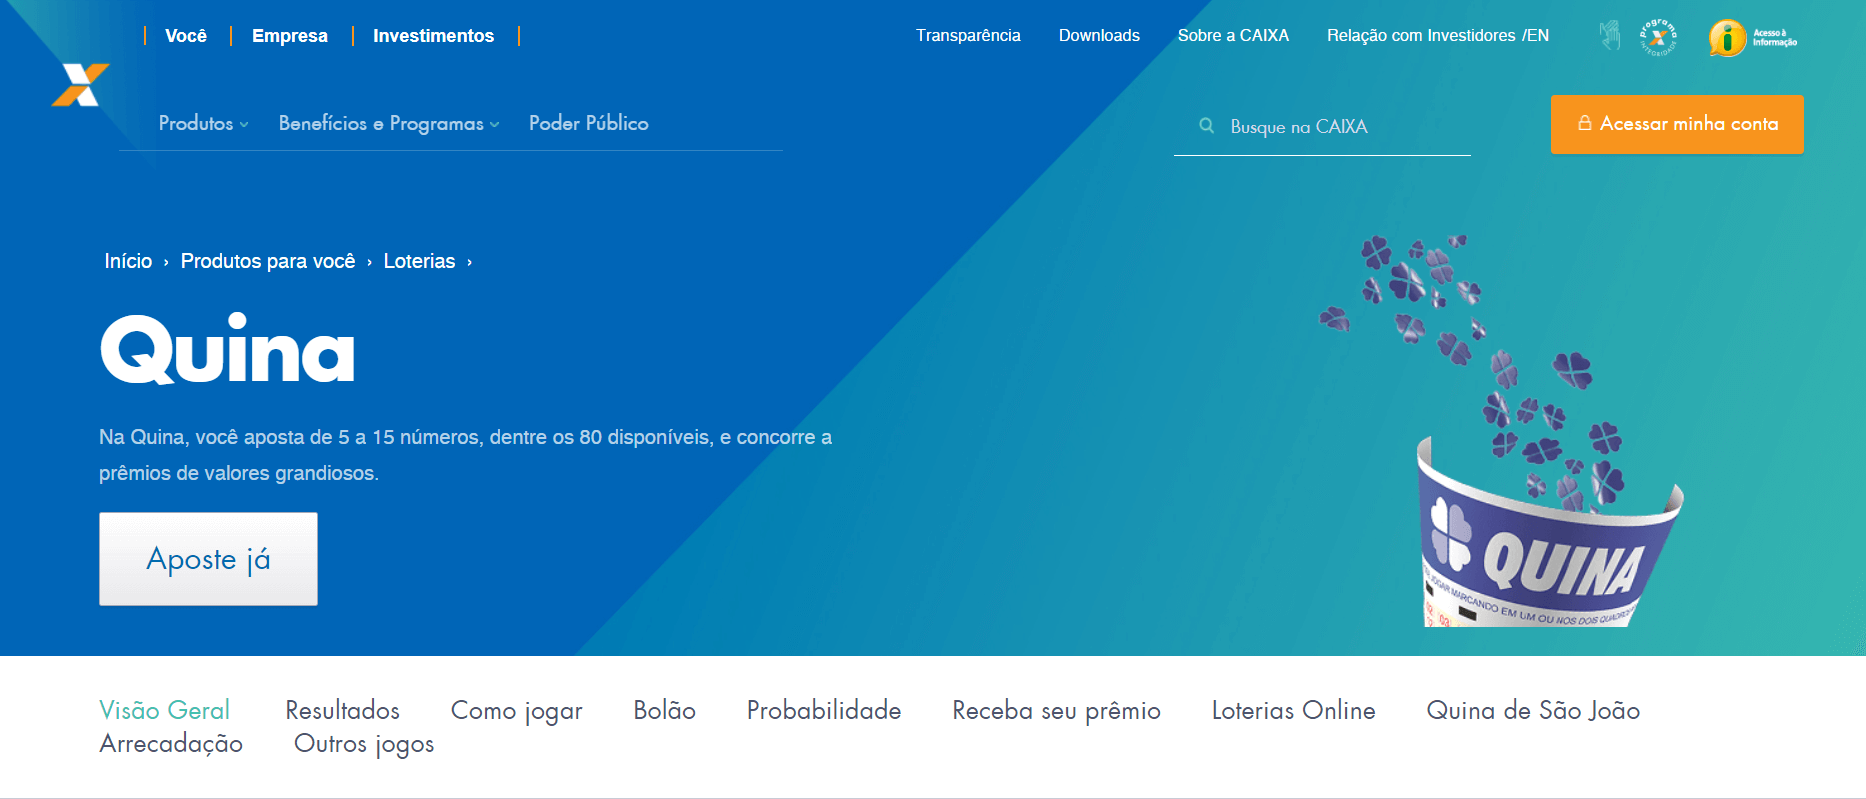The height and width of the screenshot is (799, 1866).
Task: Expand the Produtos dropdown menu
Action: pos(203,123)
